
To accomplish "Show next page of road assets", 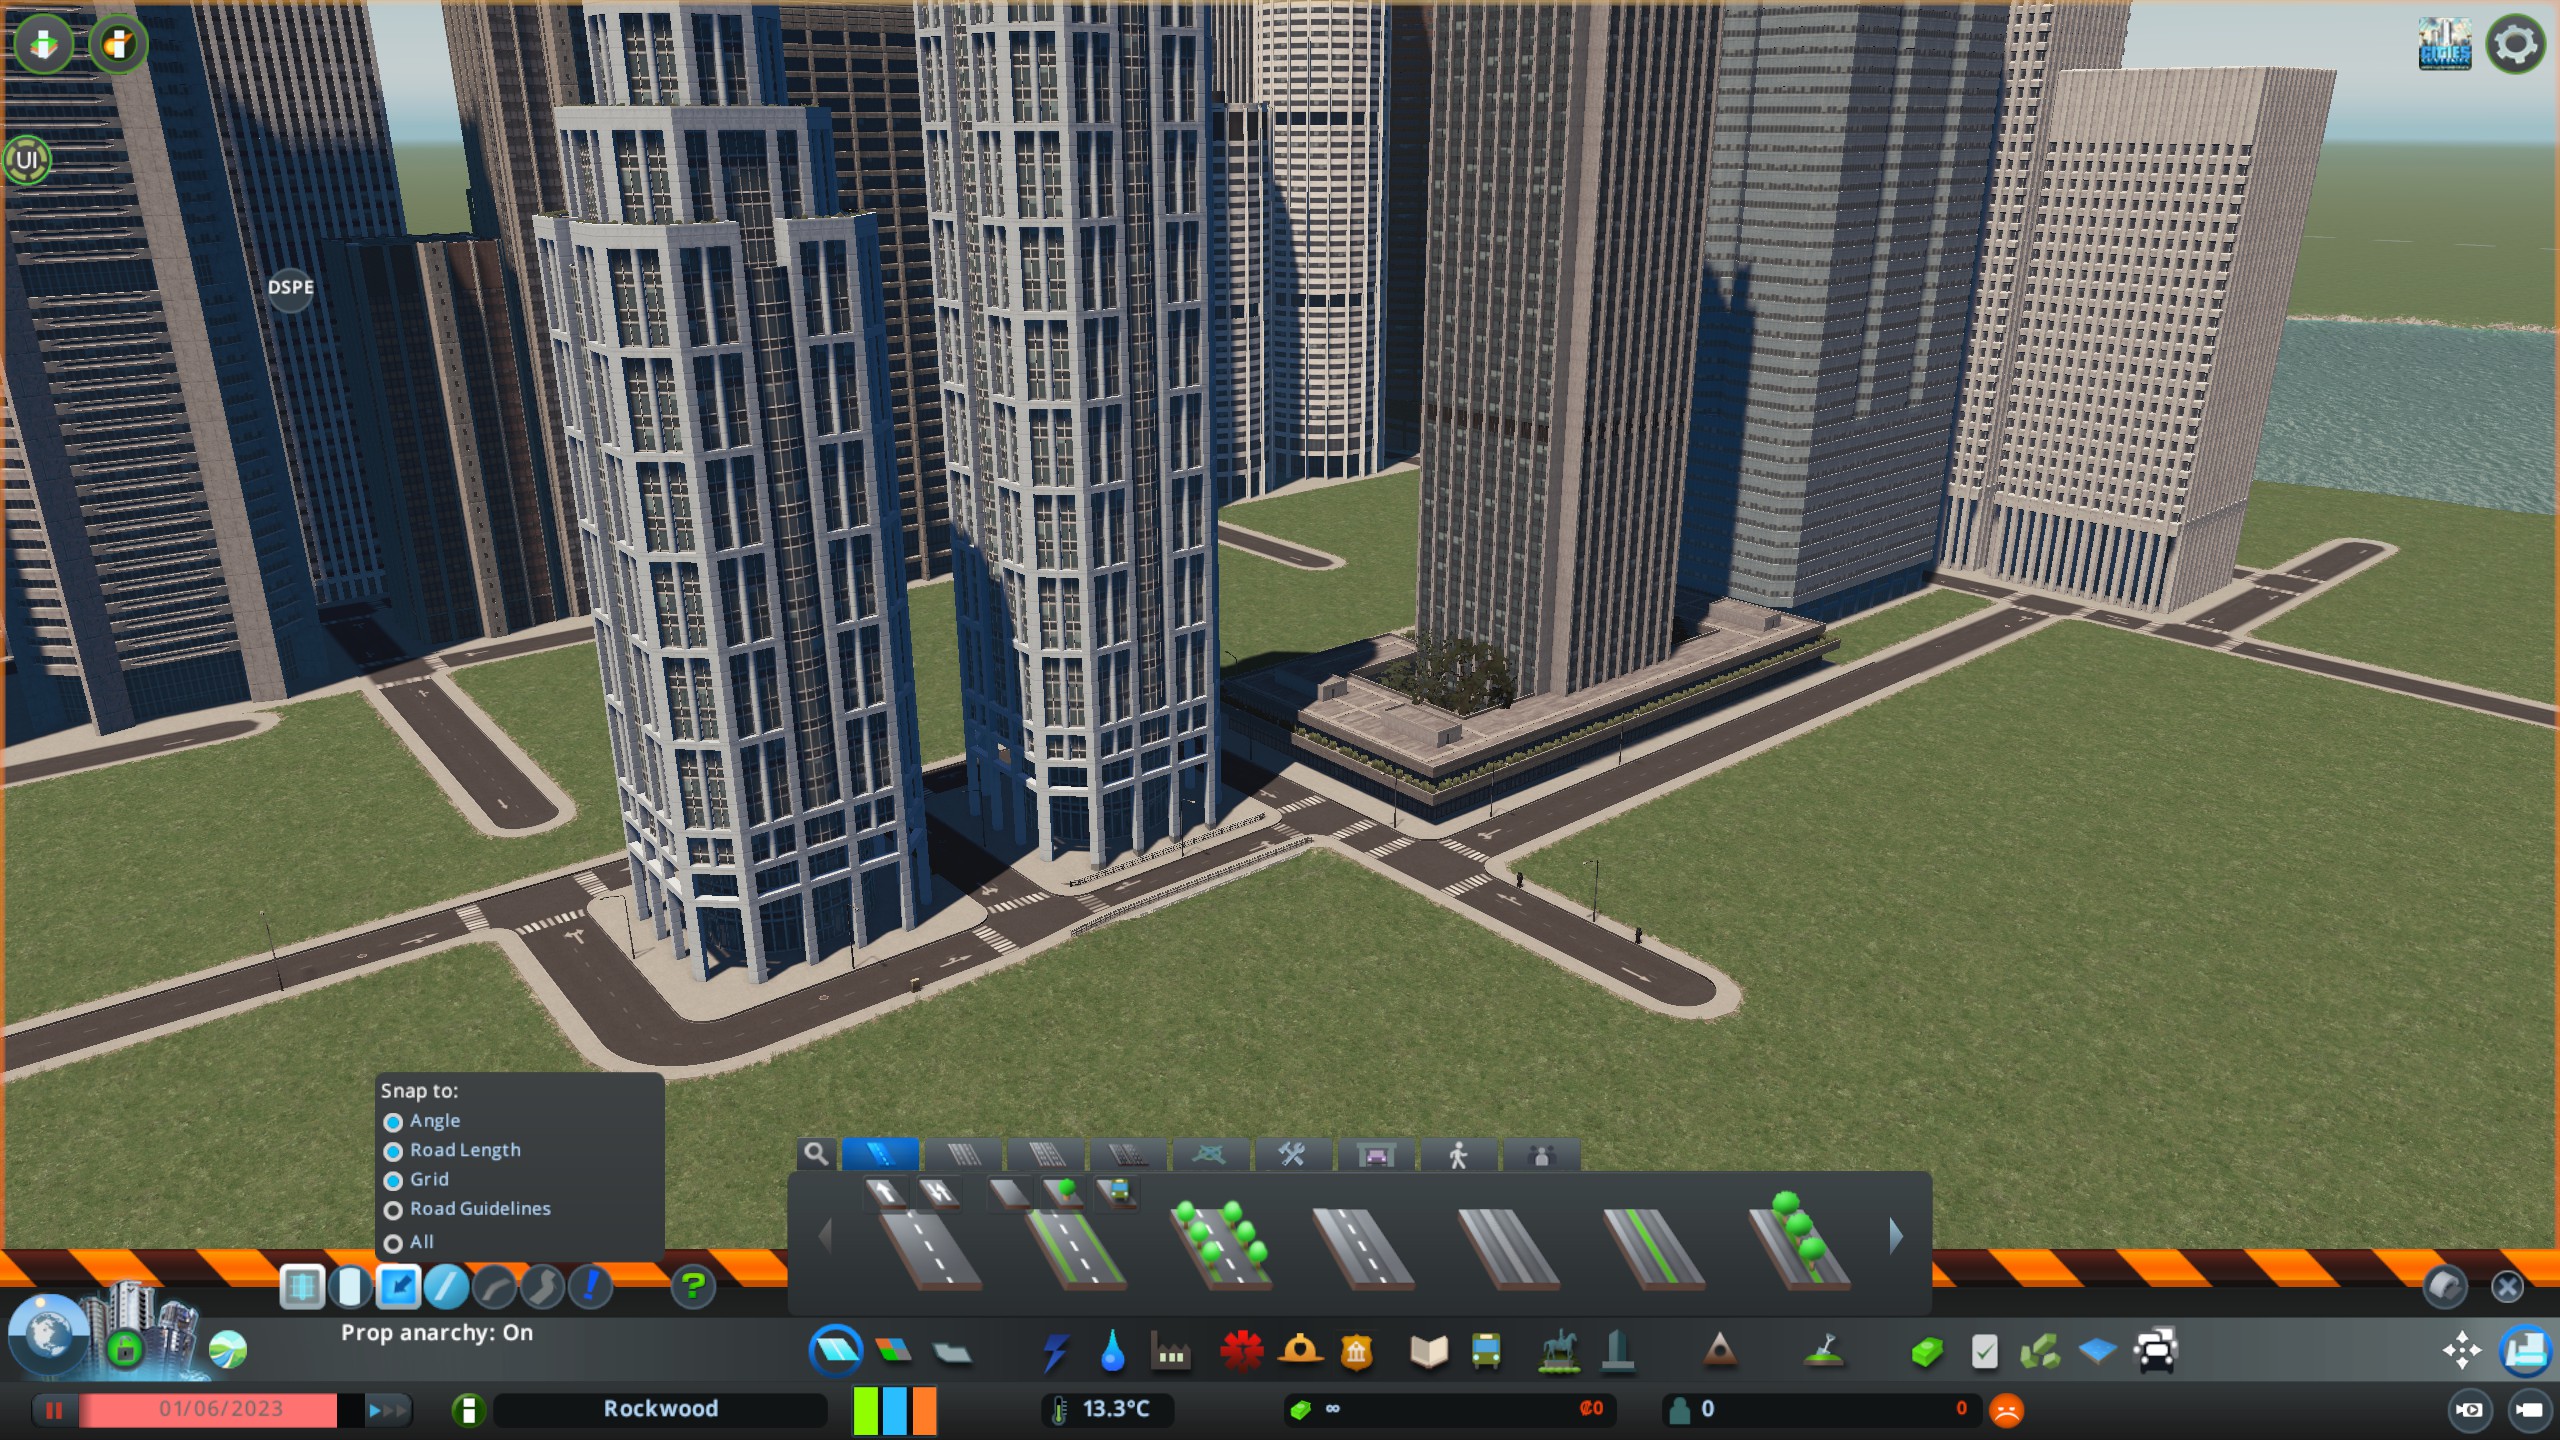I will (x=1895, y=1238).
